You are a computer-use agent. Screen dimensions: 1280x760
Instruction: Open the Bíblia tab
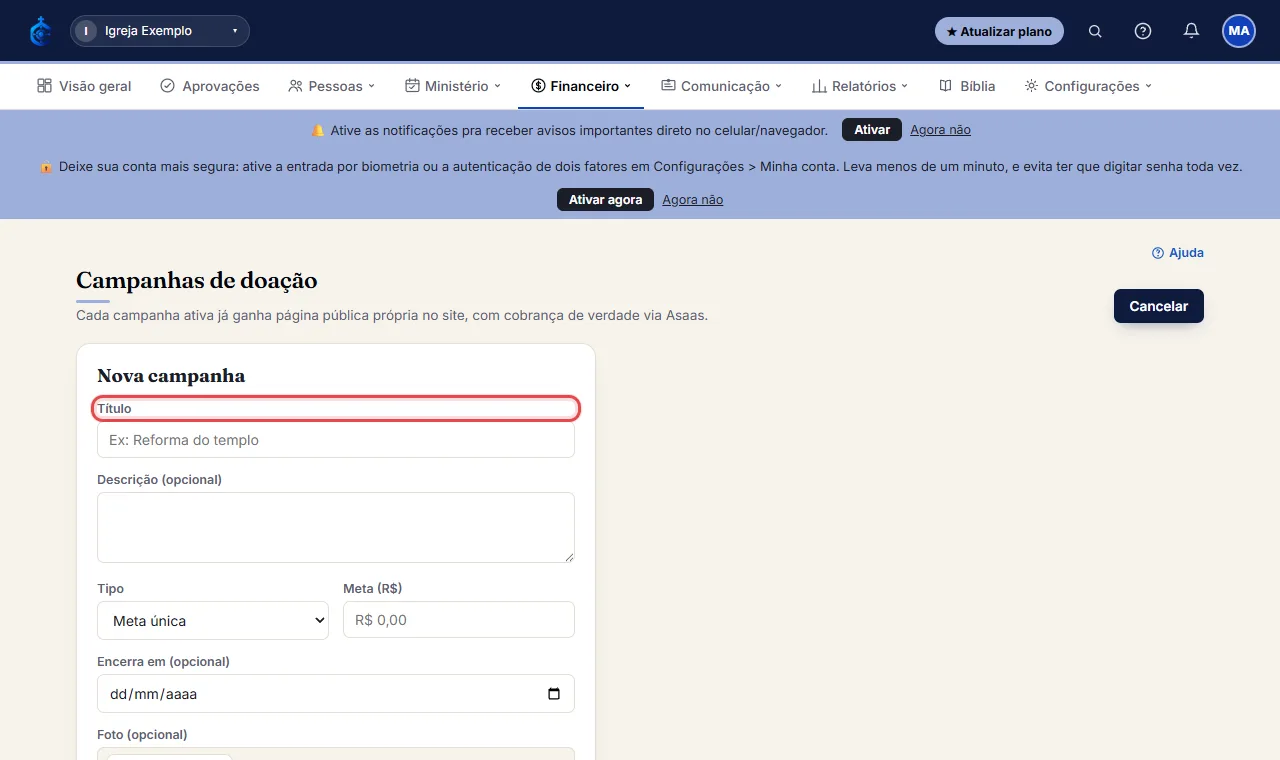(967, 86)
